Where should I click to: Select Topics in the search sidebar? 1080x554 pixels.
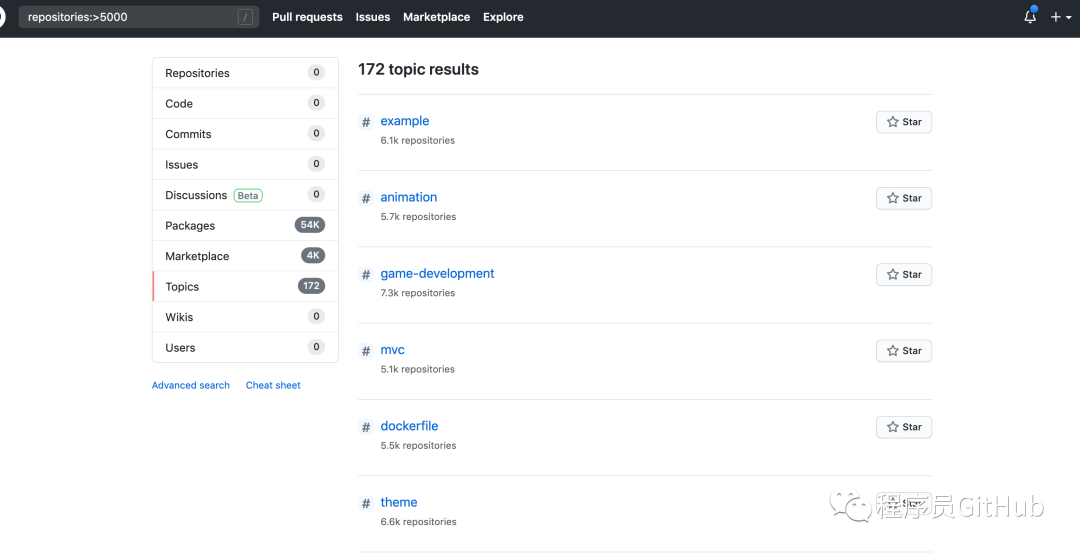tap(245, 287)
